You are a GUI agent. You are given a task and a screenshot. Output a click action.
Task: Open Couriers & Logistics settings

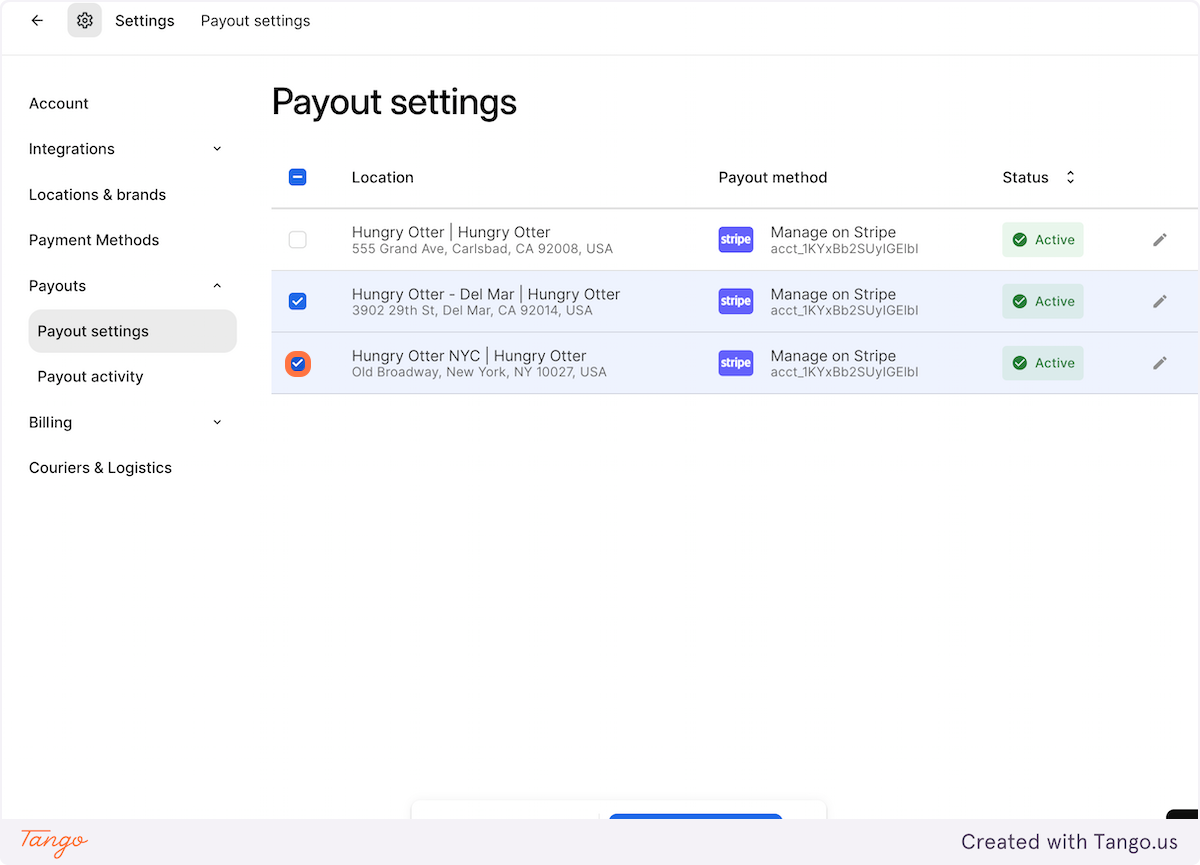[x=100, y=467]
